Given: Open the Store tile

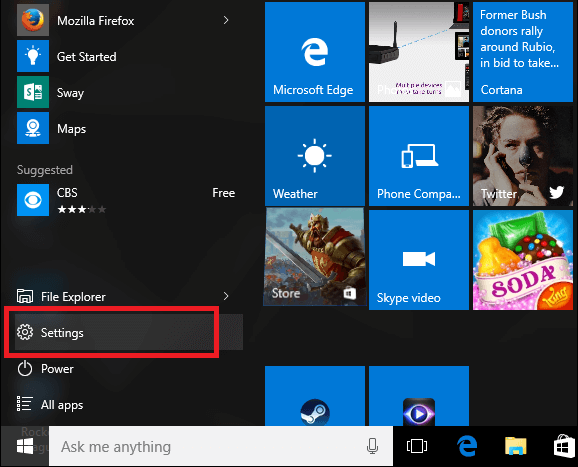Looking at the screenshot, I should click(x=315, y=257).
